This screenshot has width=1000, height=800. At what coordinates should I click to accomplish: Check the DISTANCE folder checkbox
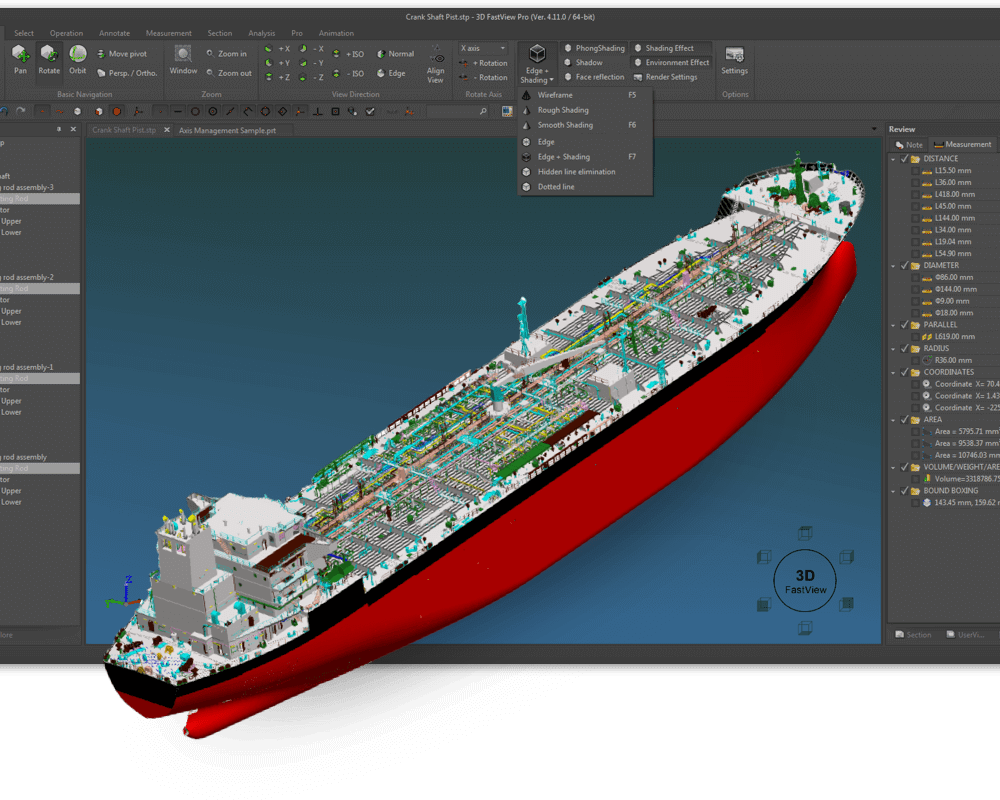tap(904, 159)
